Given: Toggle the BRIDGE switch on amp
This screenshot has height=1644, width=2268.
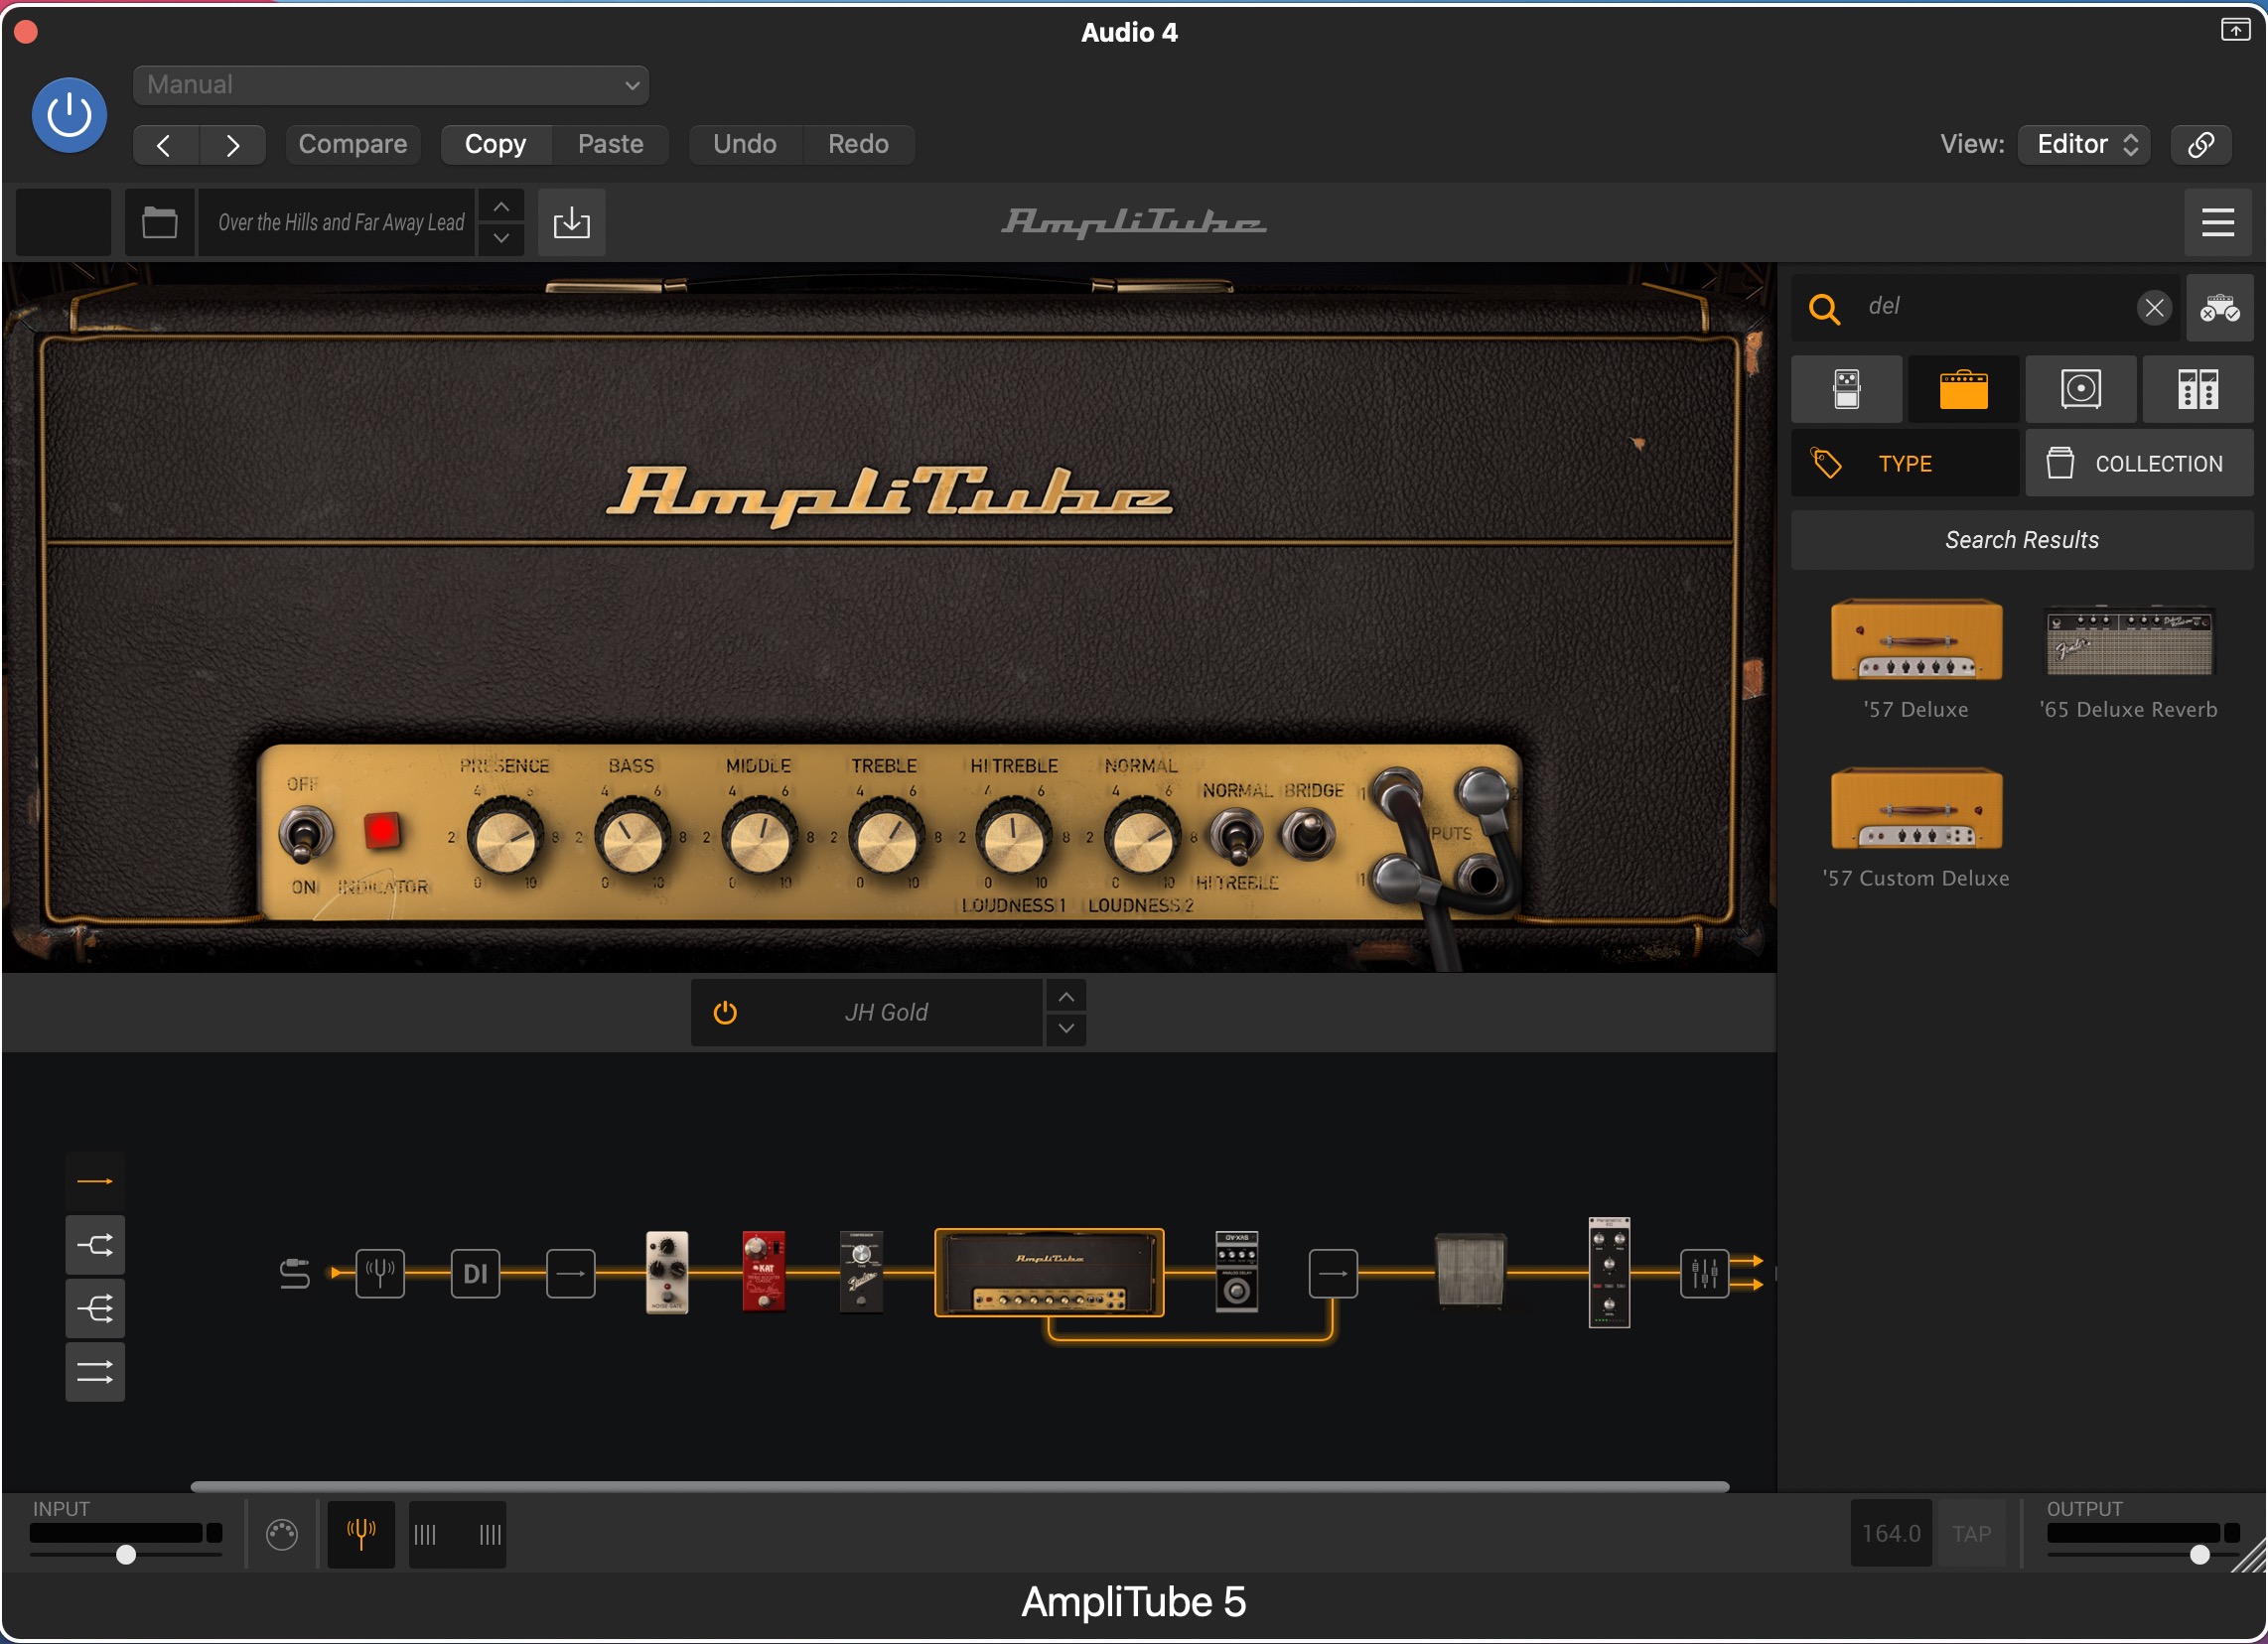Looking at the screenshot, I should (x=1308, y=834).
